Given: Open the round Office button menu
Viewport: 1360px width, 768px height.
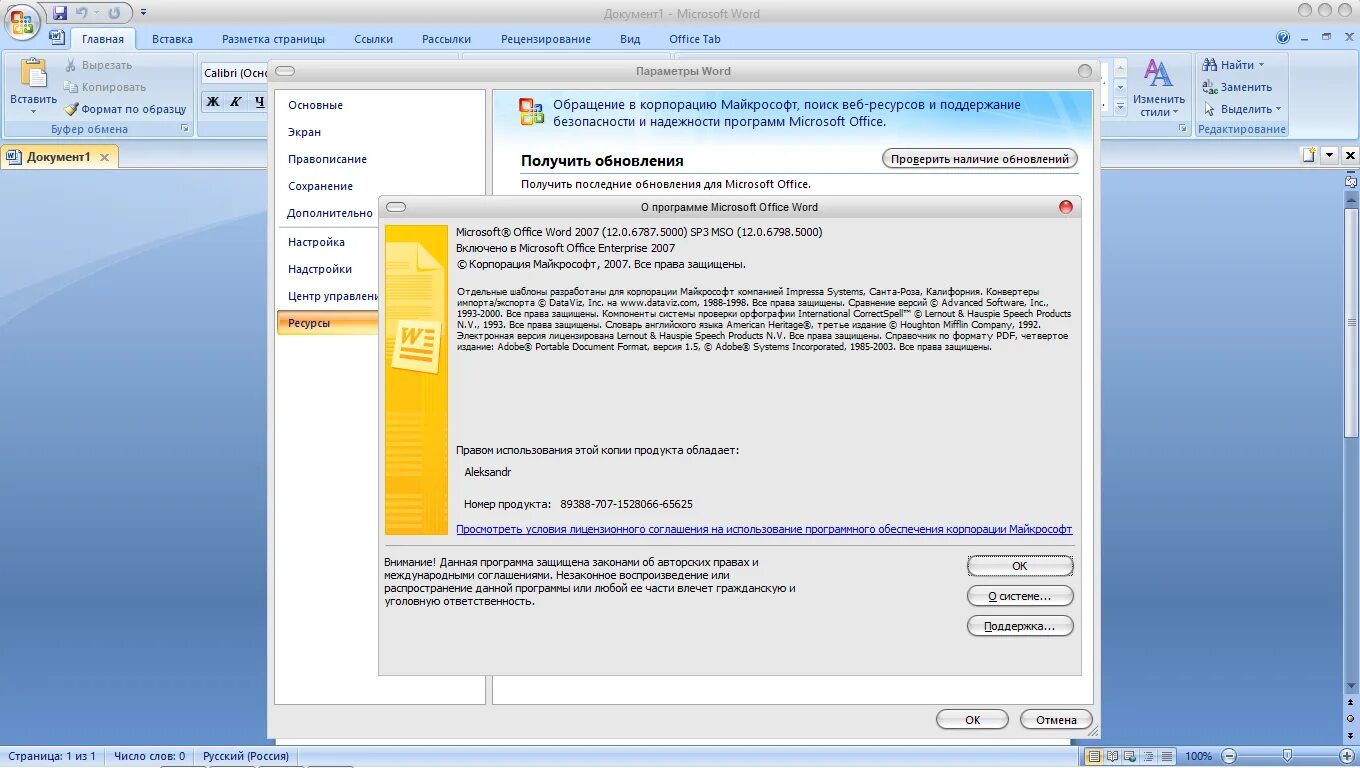Looking at the screenshot, I should pos(22,20).
